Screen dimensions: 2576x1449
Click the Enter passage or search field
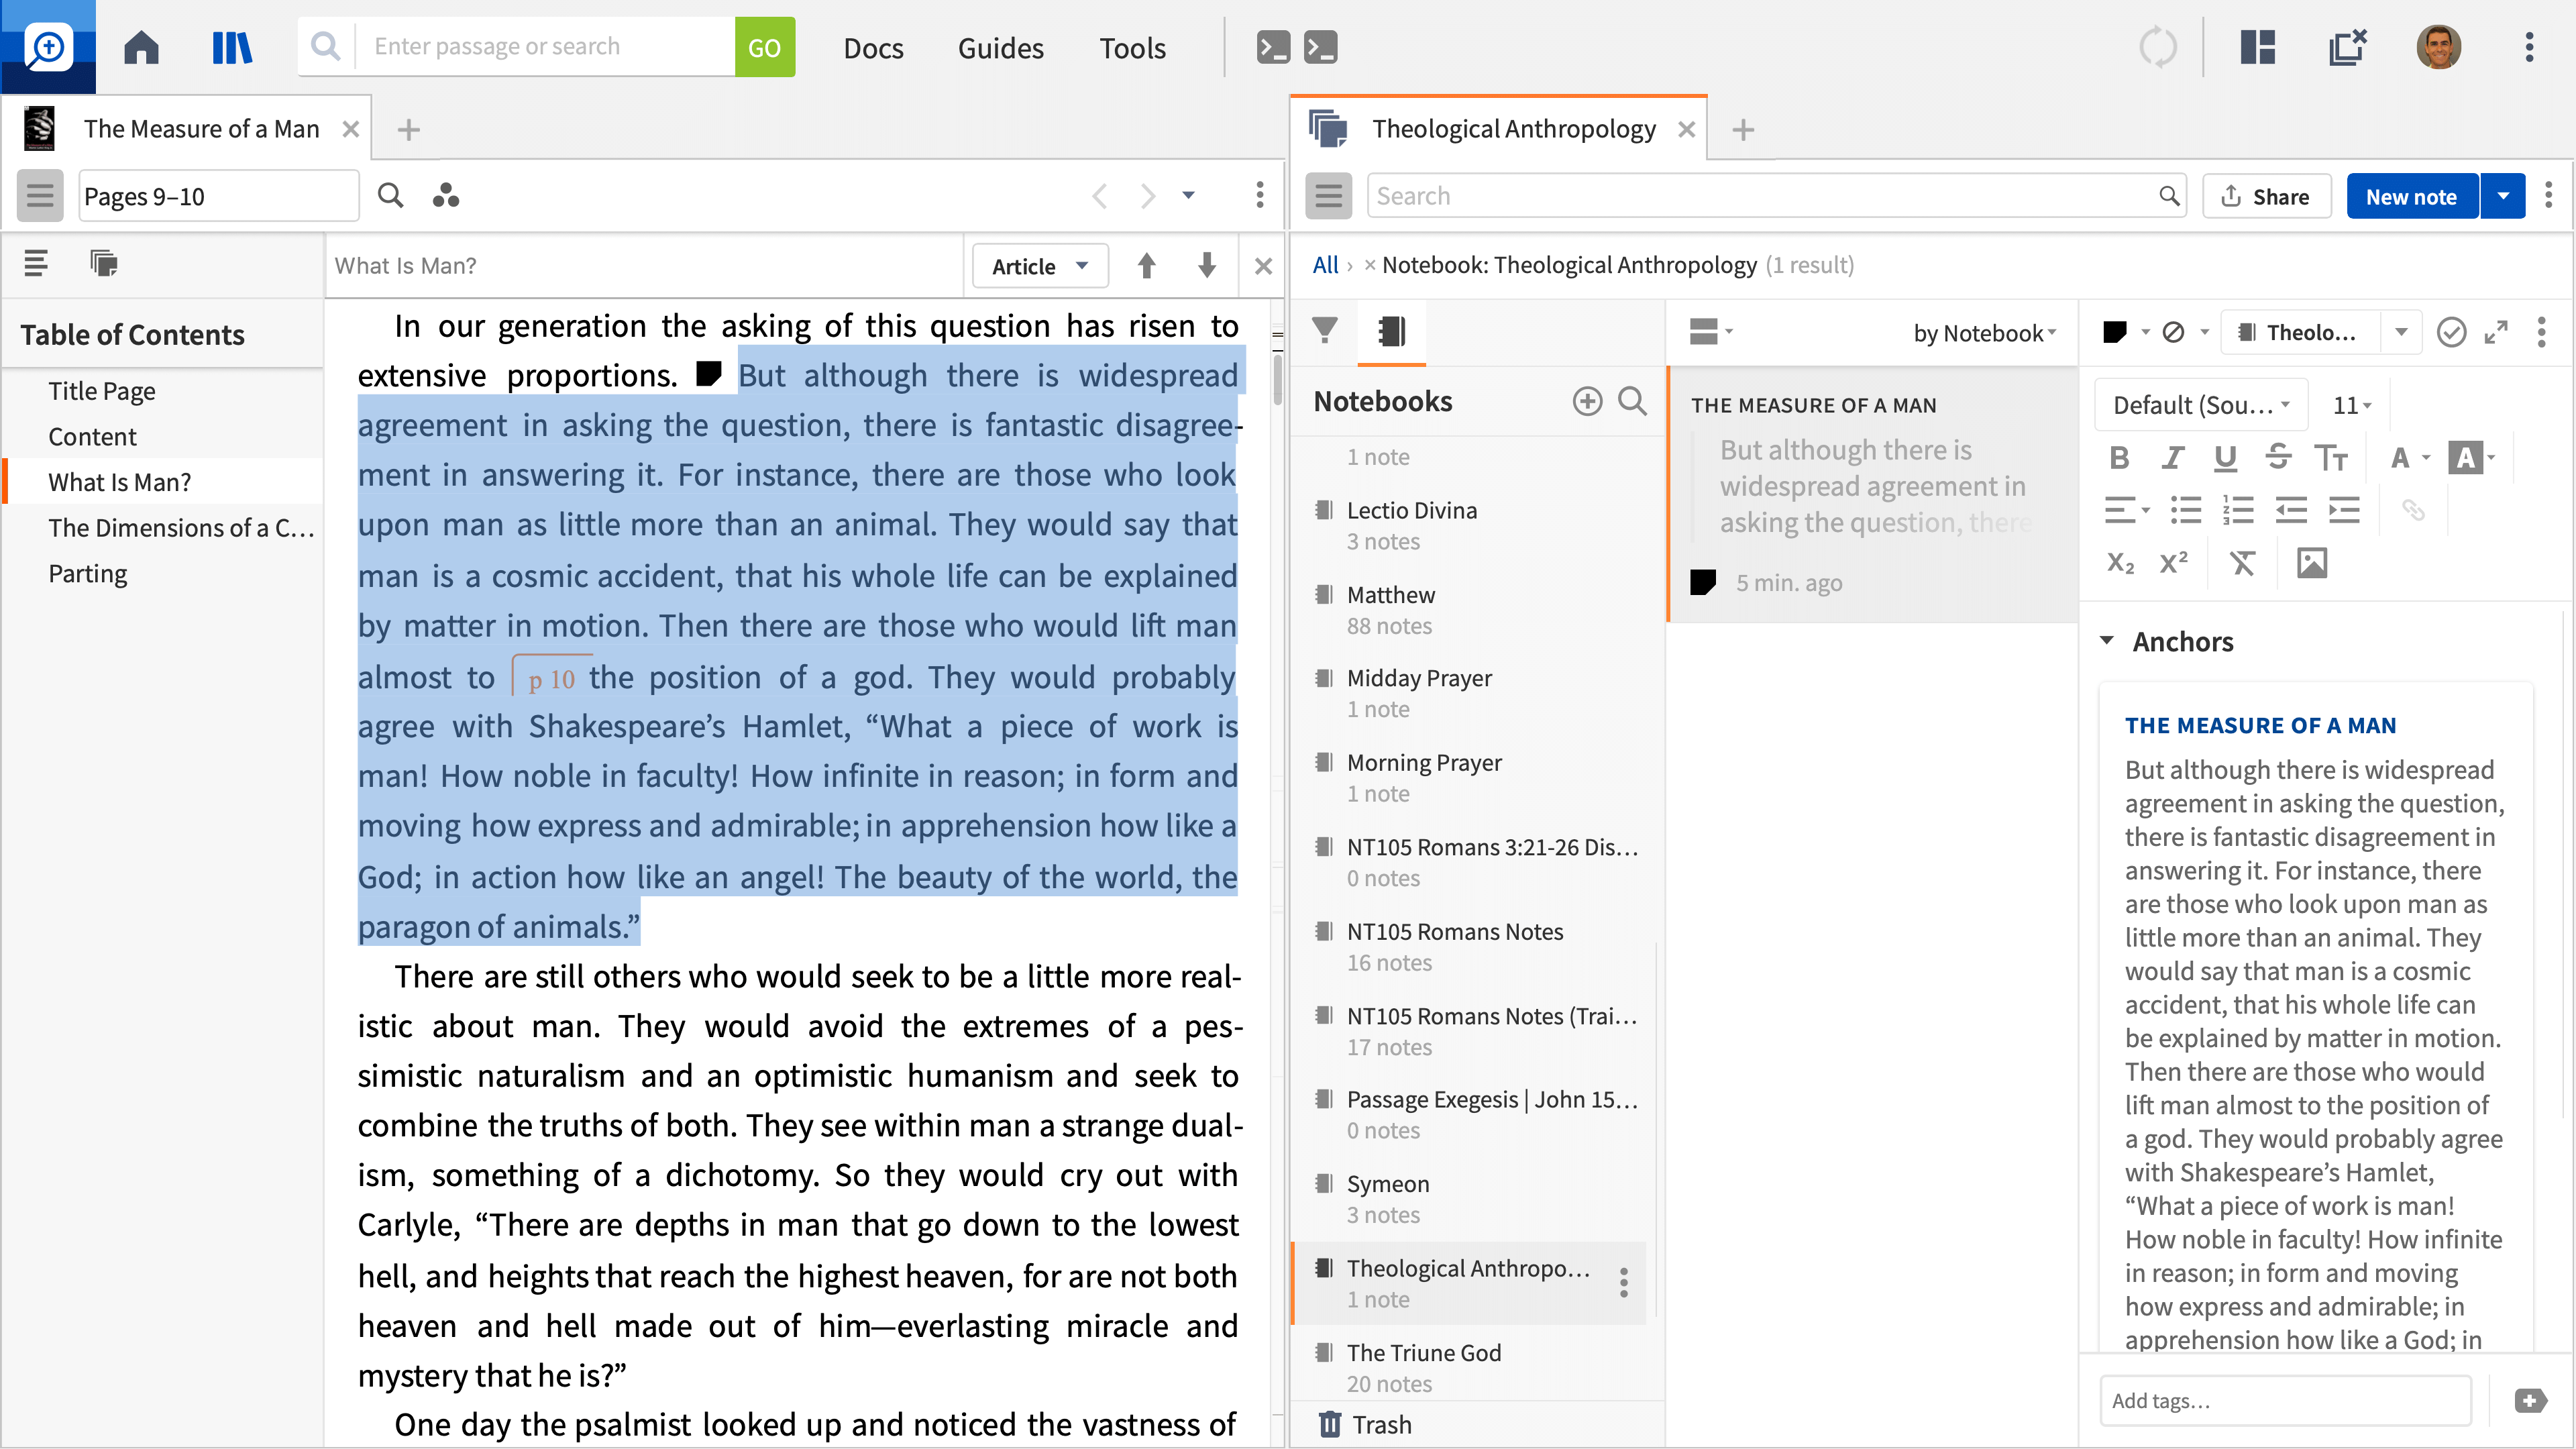point(546,47)
